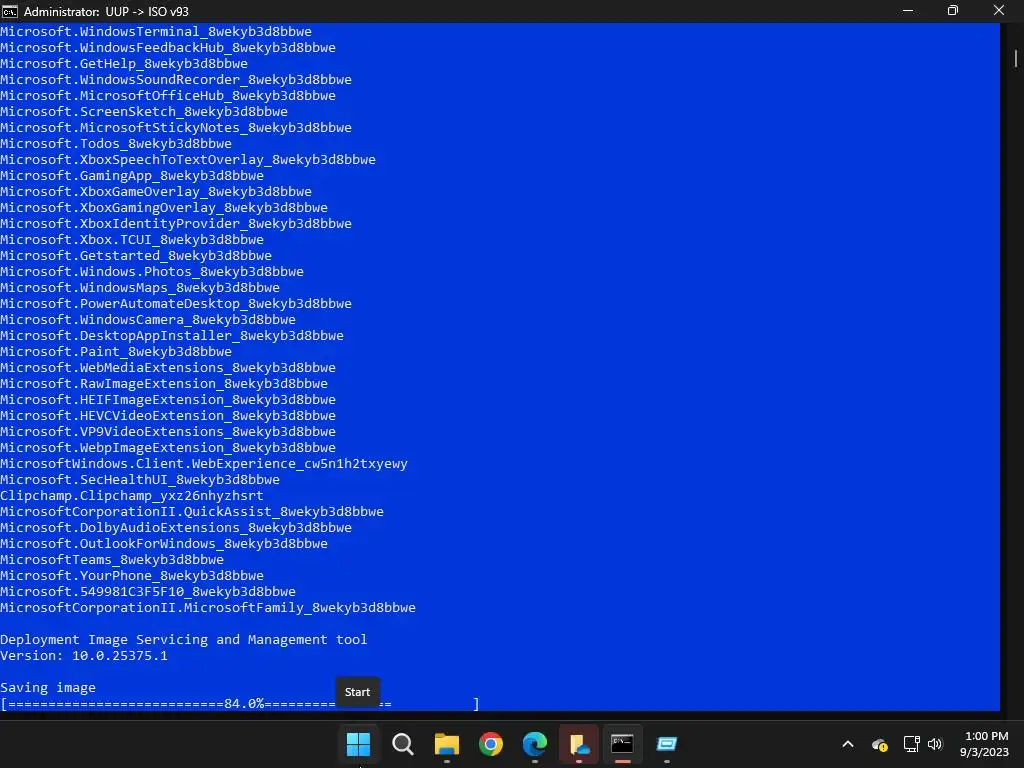
Task: Click the Microsoft.YourPhone line
Action: point(132,575)
